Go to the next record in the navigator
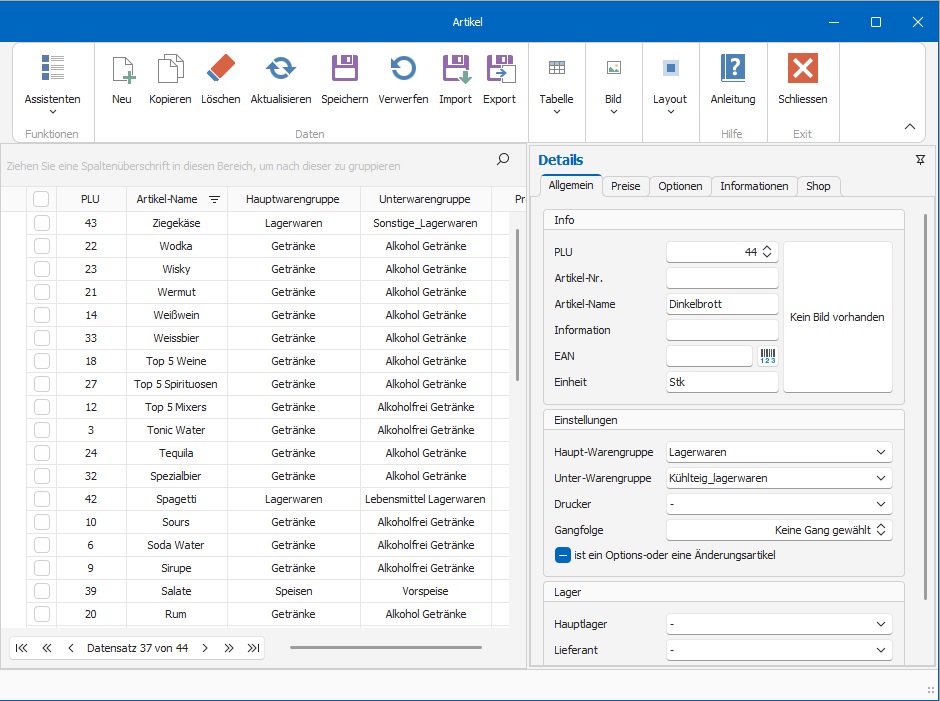 pos(205,648)
